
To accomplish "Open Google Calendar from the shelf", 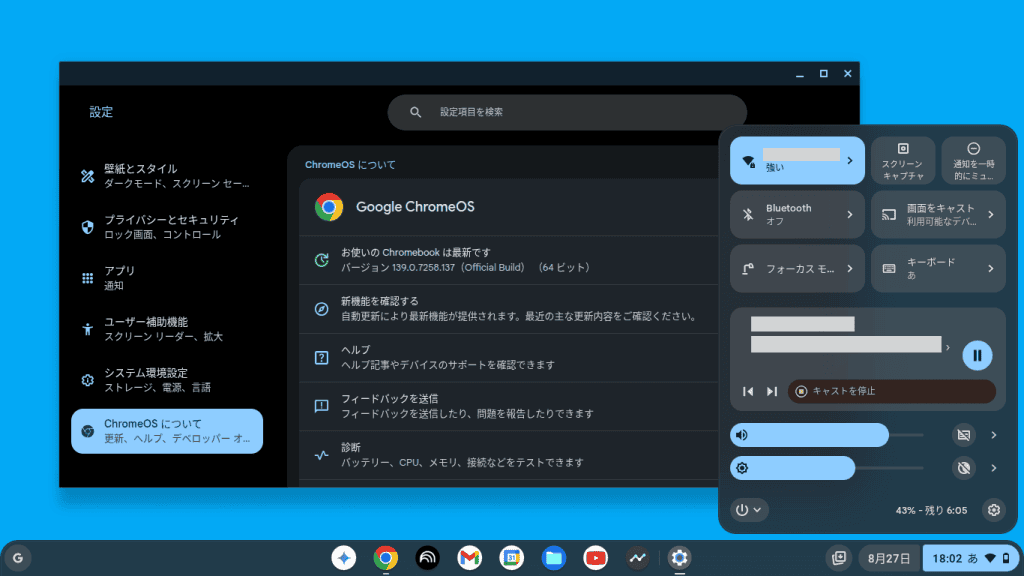I will 512,558.
